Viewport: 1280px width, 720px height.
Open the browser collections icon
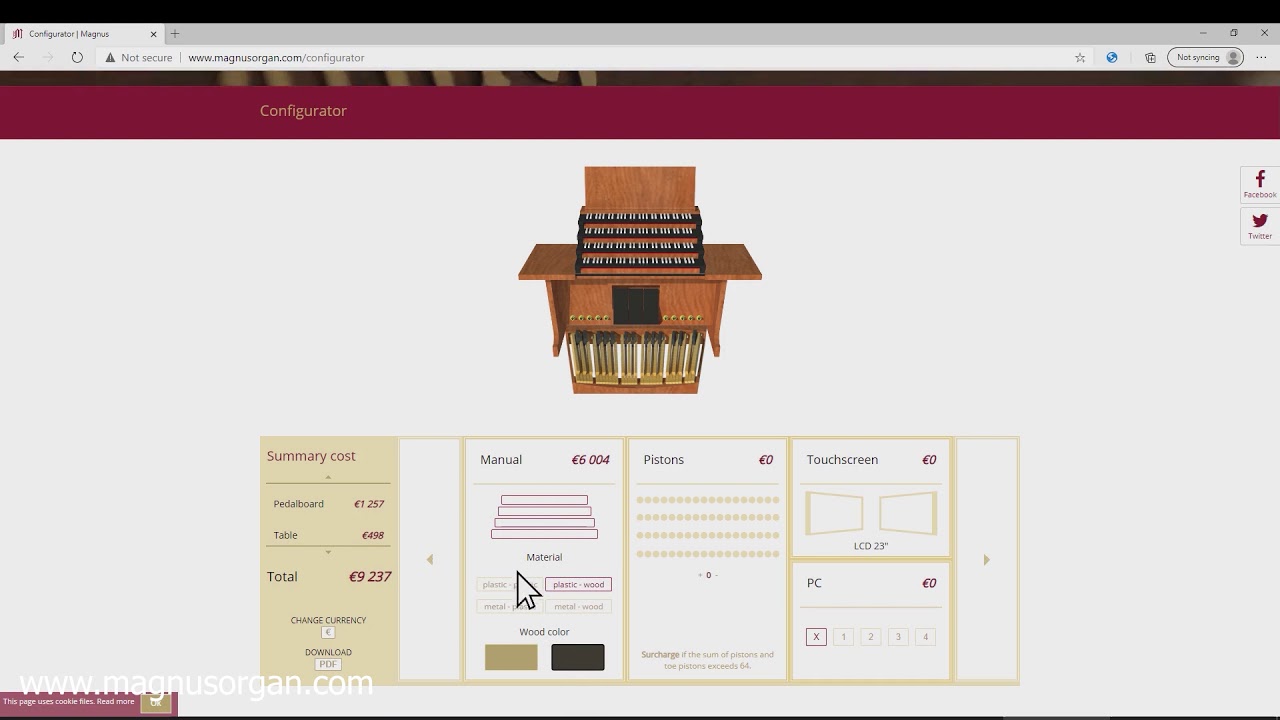pyautogui.click(x=1150, y=57)
